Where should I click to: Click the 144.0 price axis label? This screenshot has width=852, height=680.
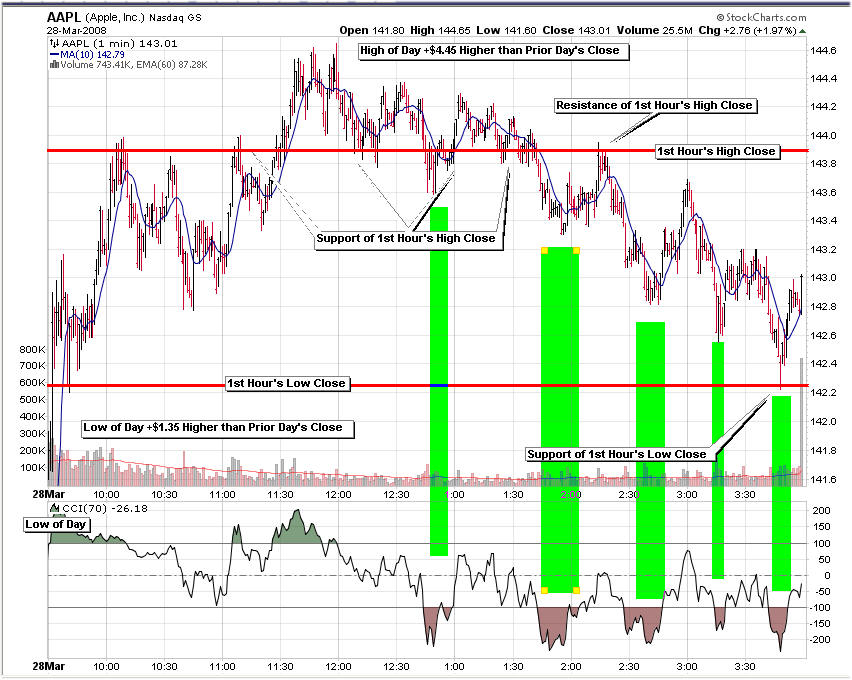point(824,136)
